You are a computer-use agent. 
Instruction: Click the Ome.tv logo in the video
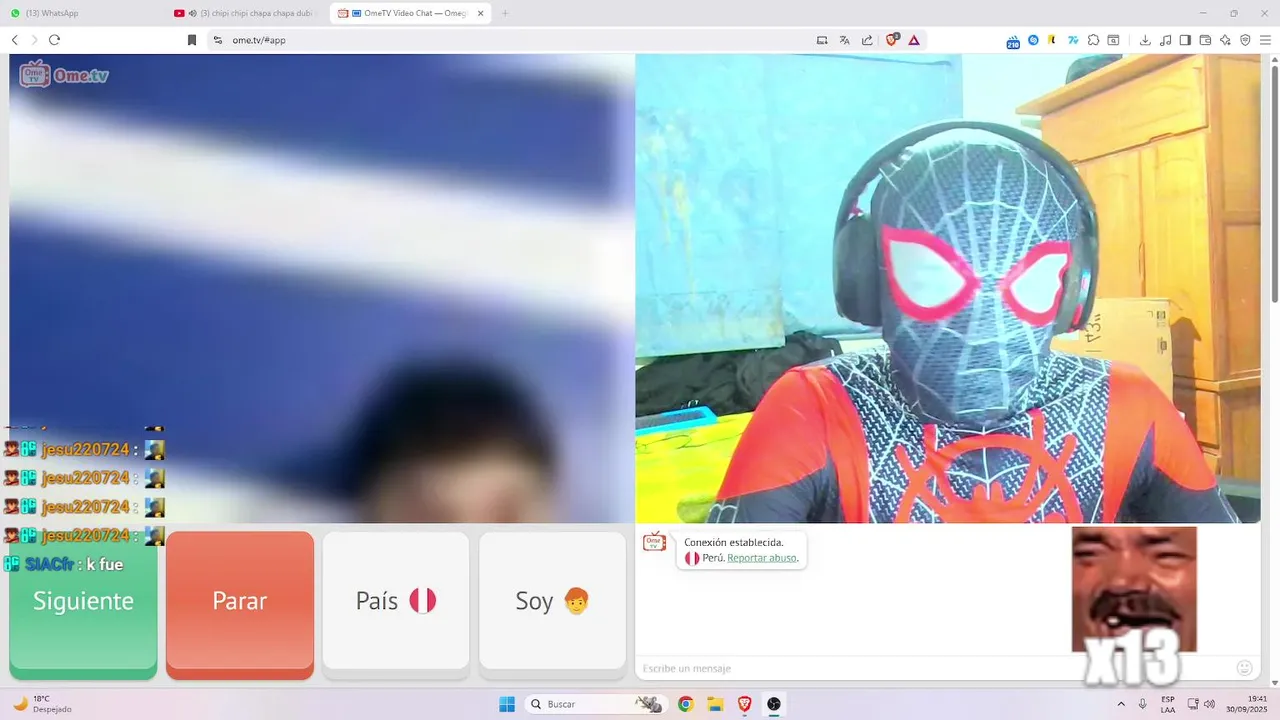pos(64,75)
